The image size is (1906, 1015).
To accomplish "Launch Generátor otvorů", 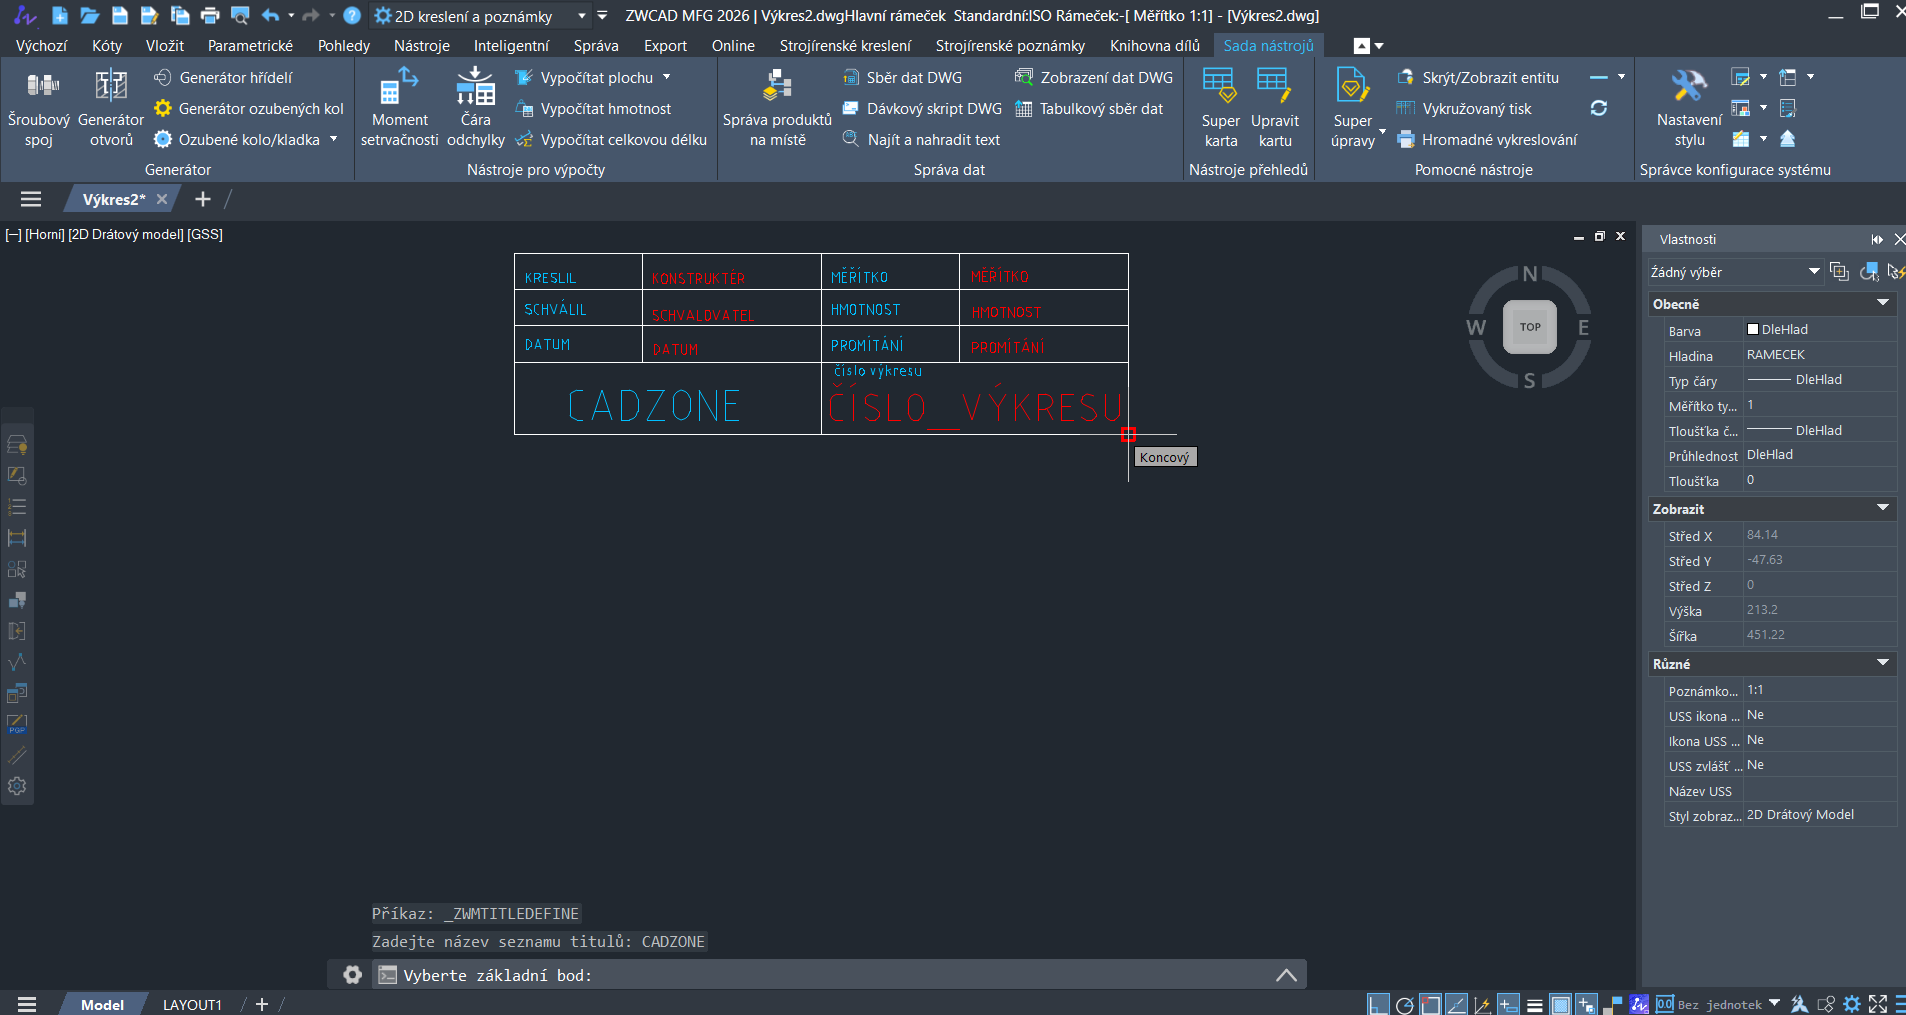I will [x=110, y=108].
